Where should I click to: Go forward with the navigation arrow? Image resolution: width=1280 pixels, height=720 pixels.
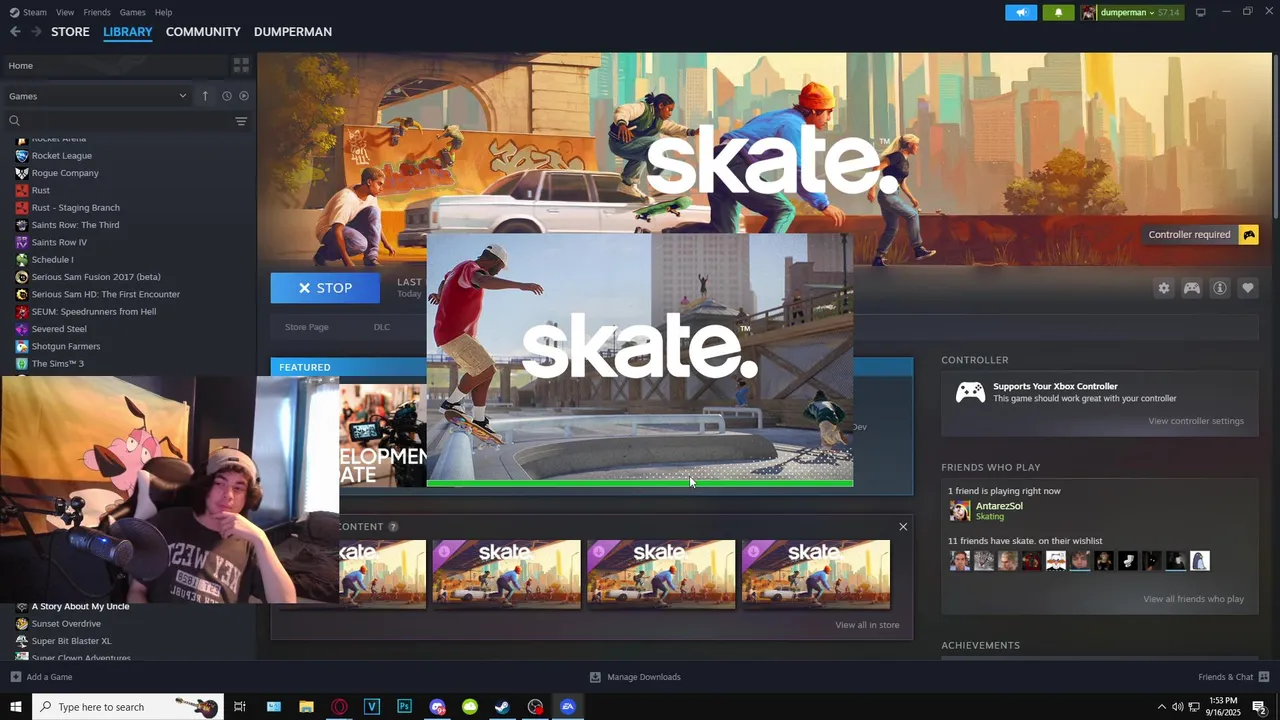pyautogui.click(x=36, y=32)
